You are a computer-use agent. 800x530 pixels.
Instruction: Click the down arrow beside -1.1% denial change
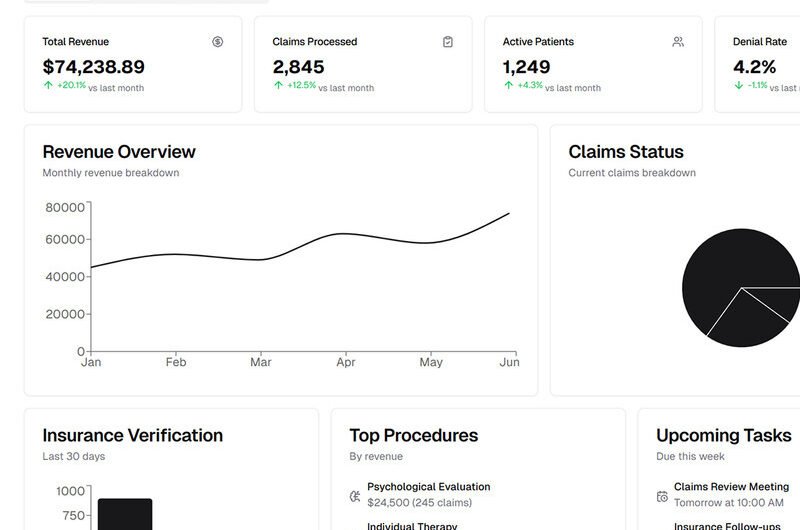coord(738,86)
